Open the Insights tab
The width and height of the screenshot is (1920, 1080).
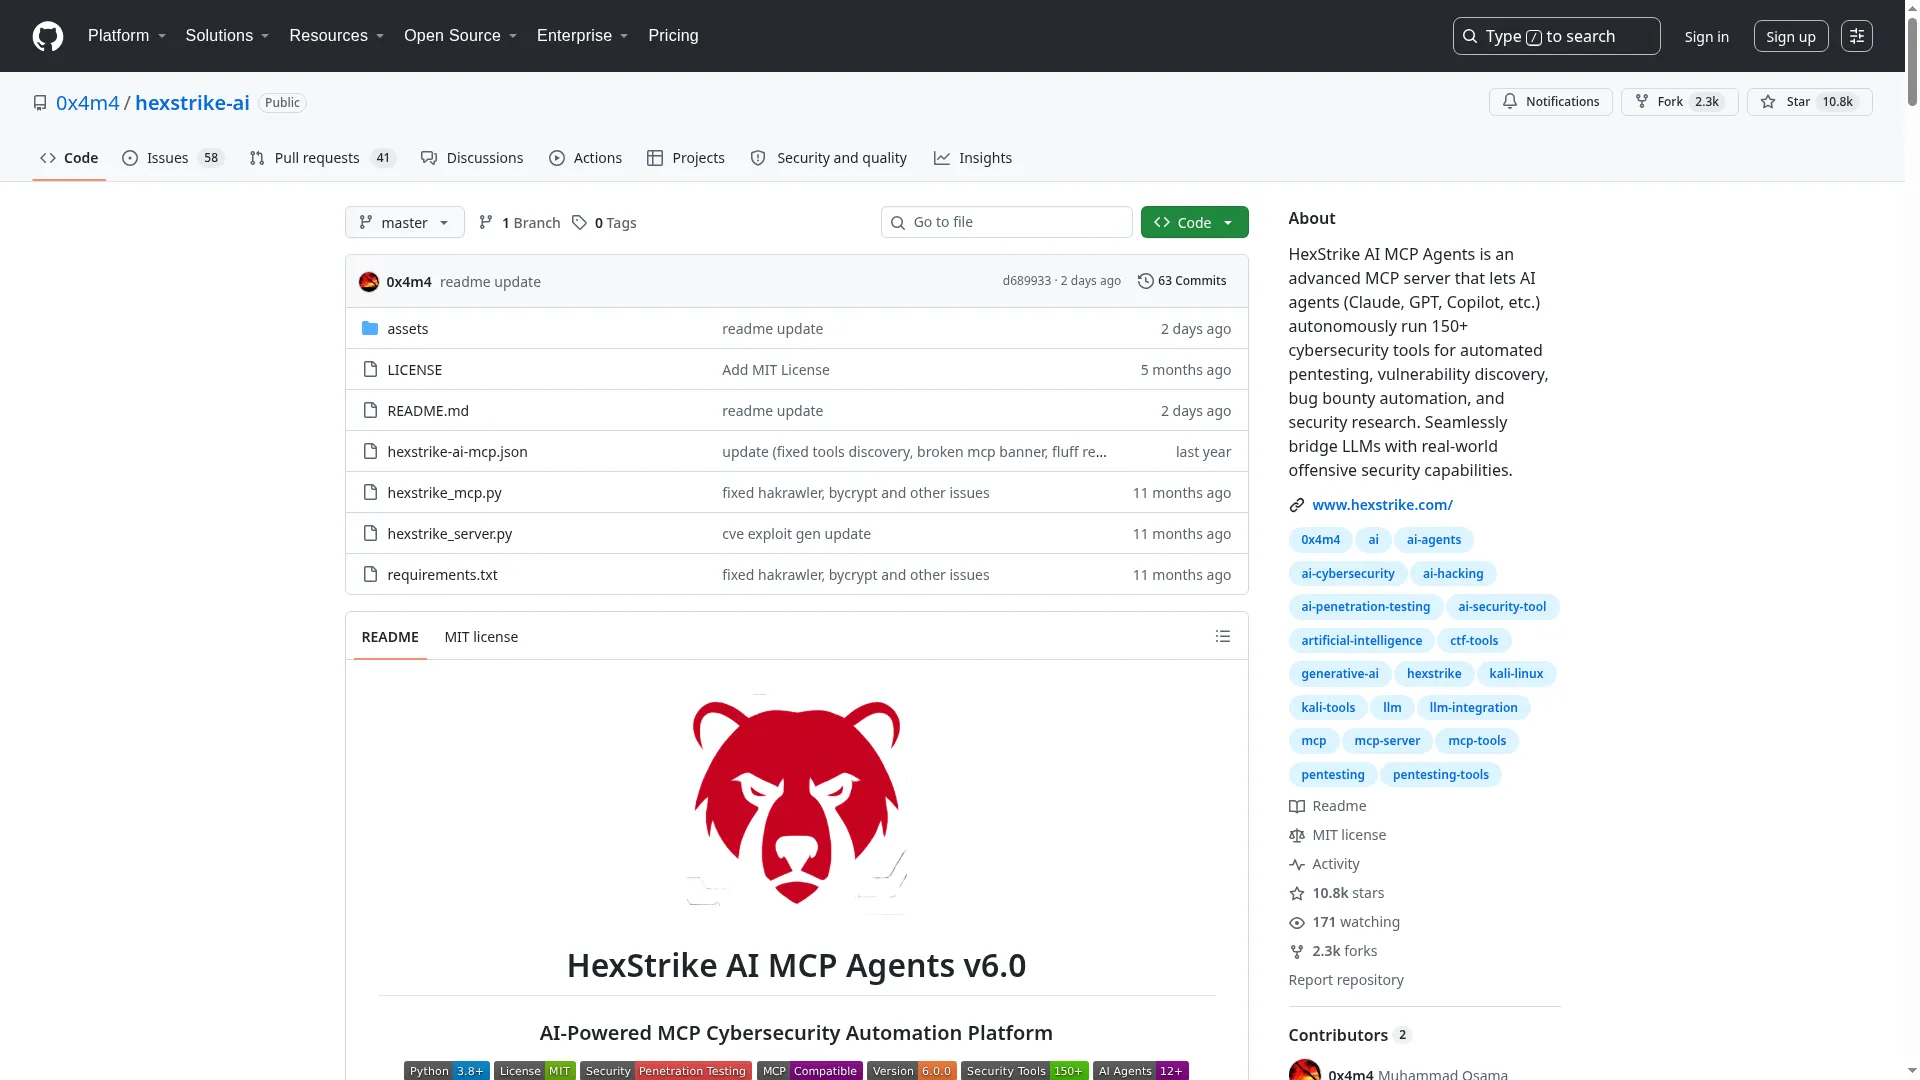972,158
